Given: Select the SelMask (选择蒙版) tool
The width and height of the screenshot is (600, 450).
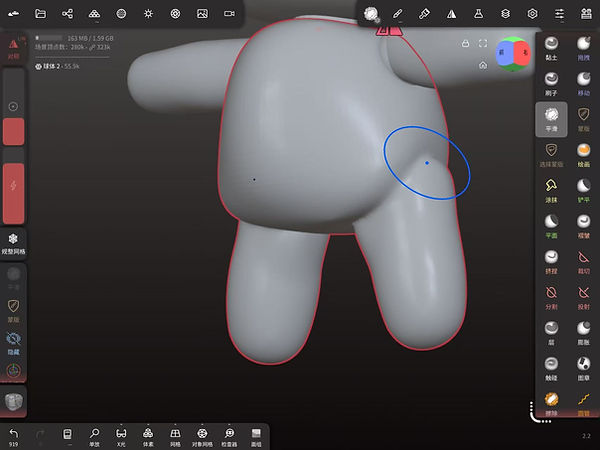Looking at the screenshot, I should pos(551,155).
